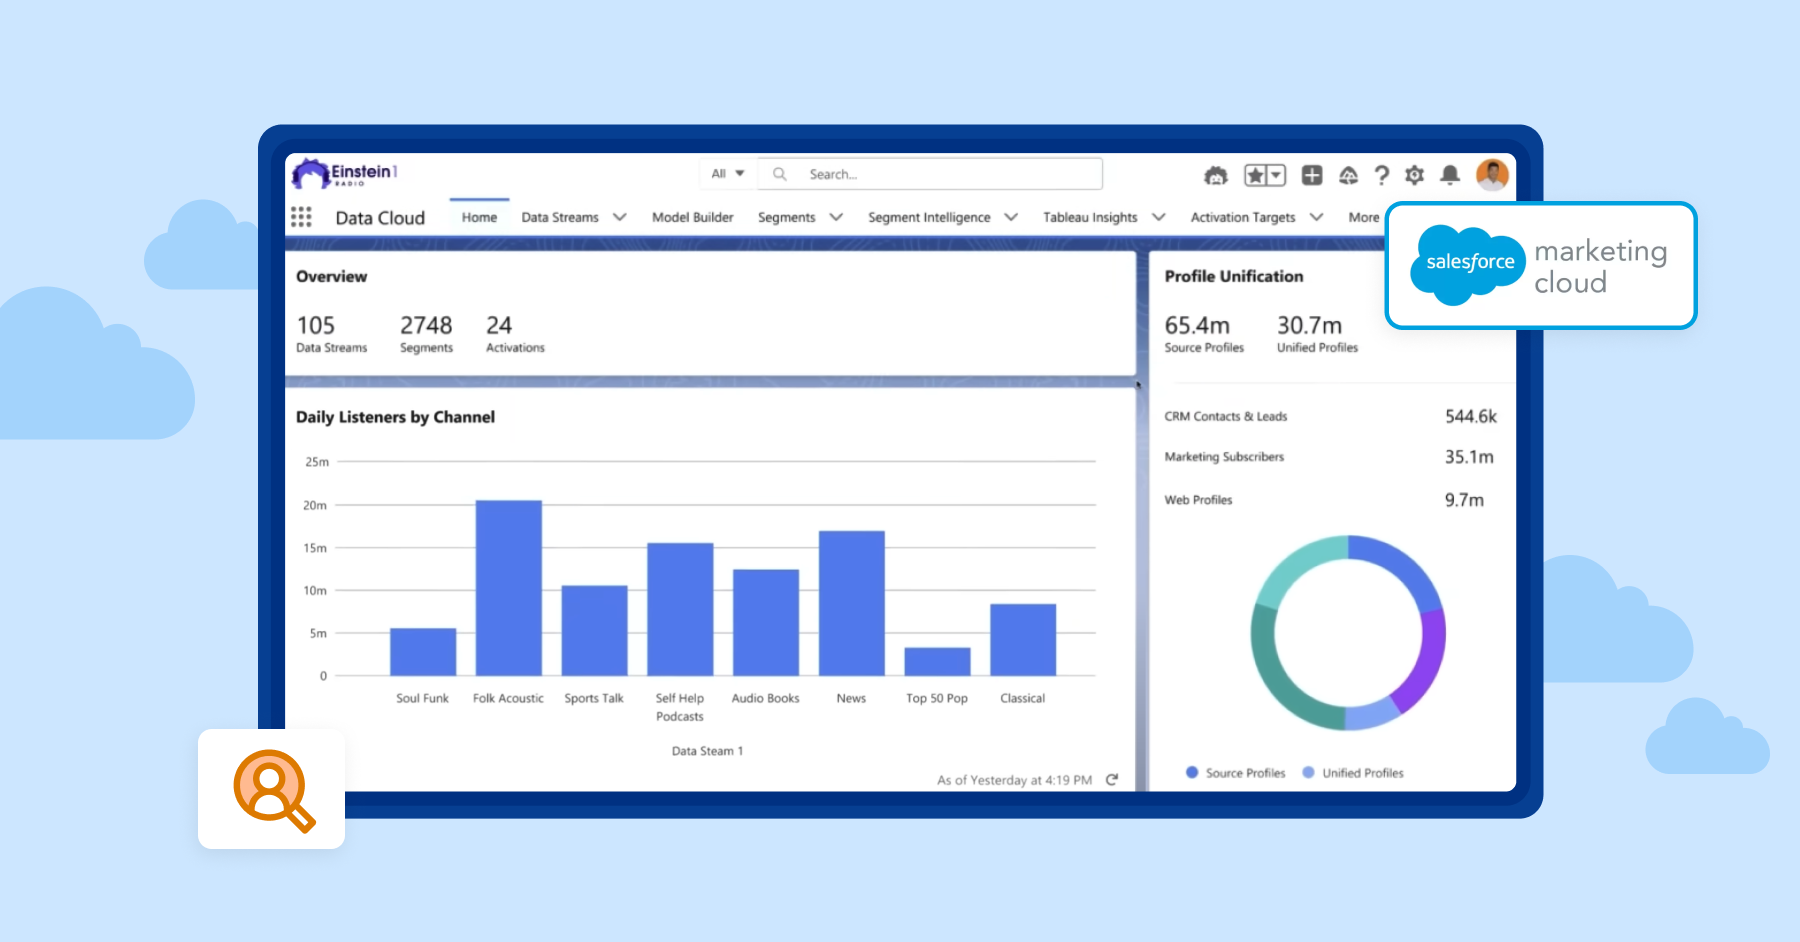
Task: Click the 24 Activations metric
Action: click(515, 334)
